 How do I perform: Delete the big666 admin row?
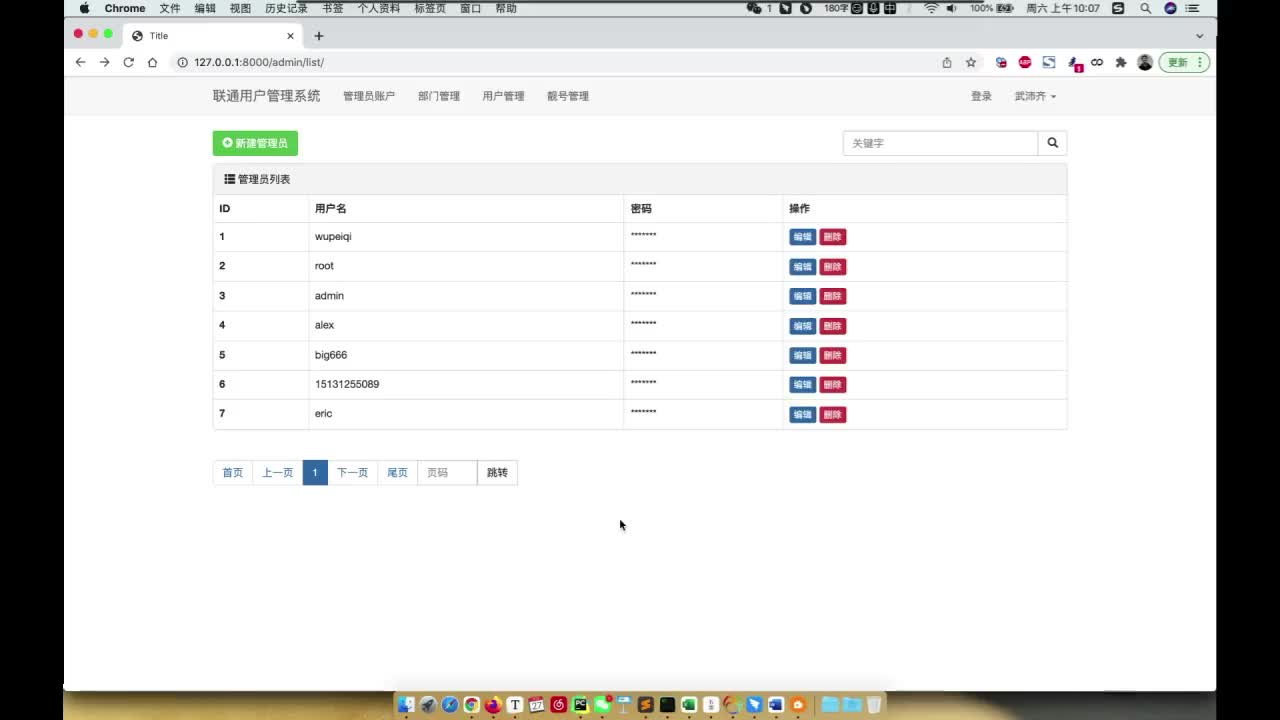[833, 355]
